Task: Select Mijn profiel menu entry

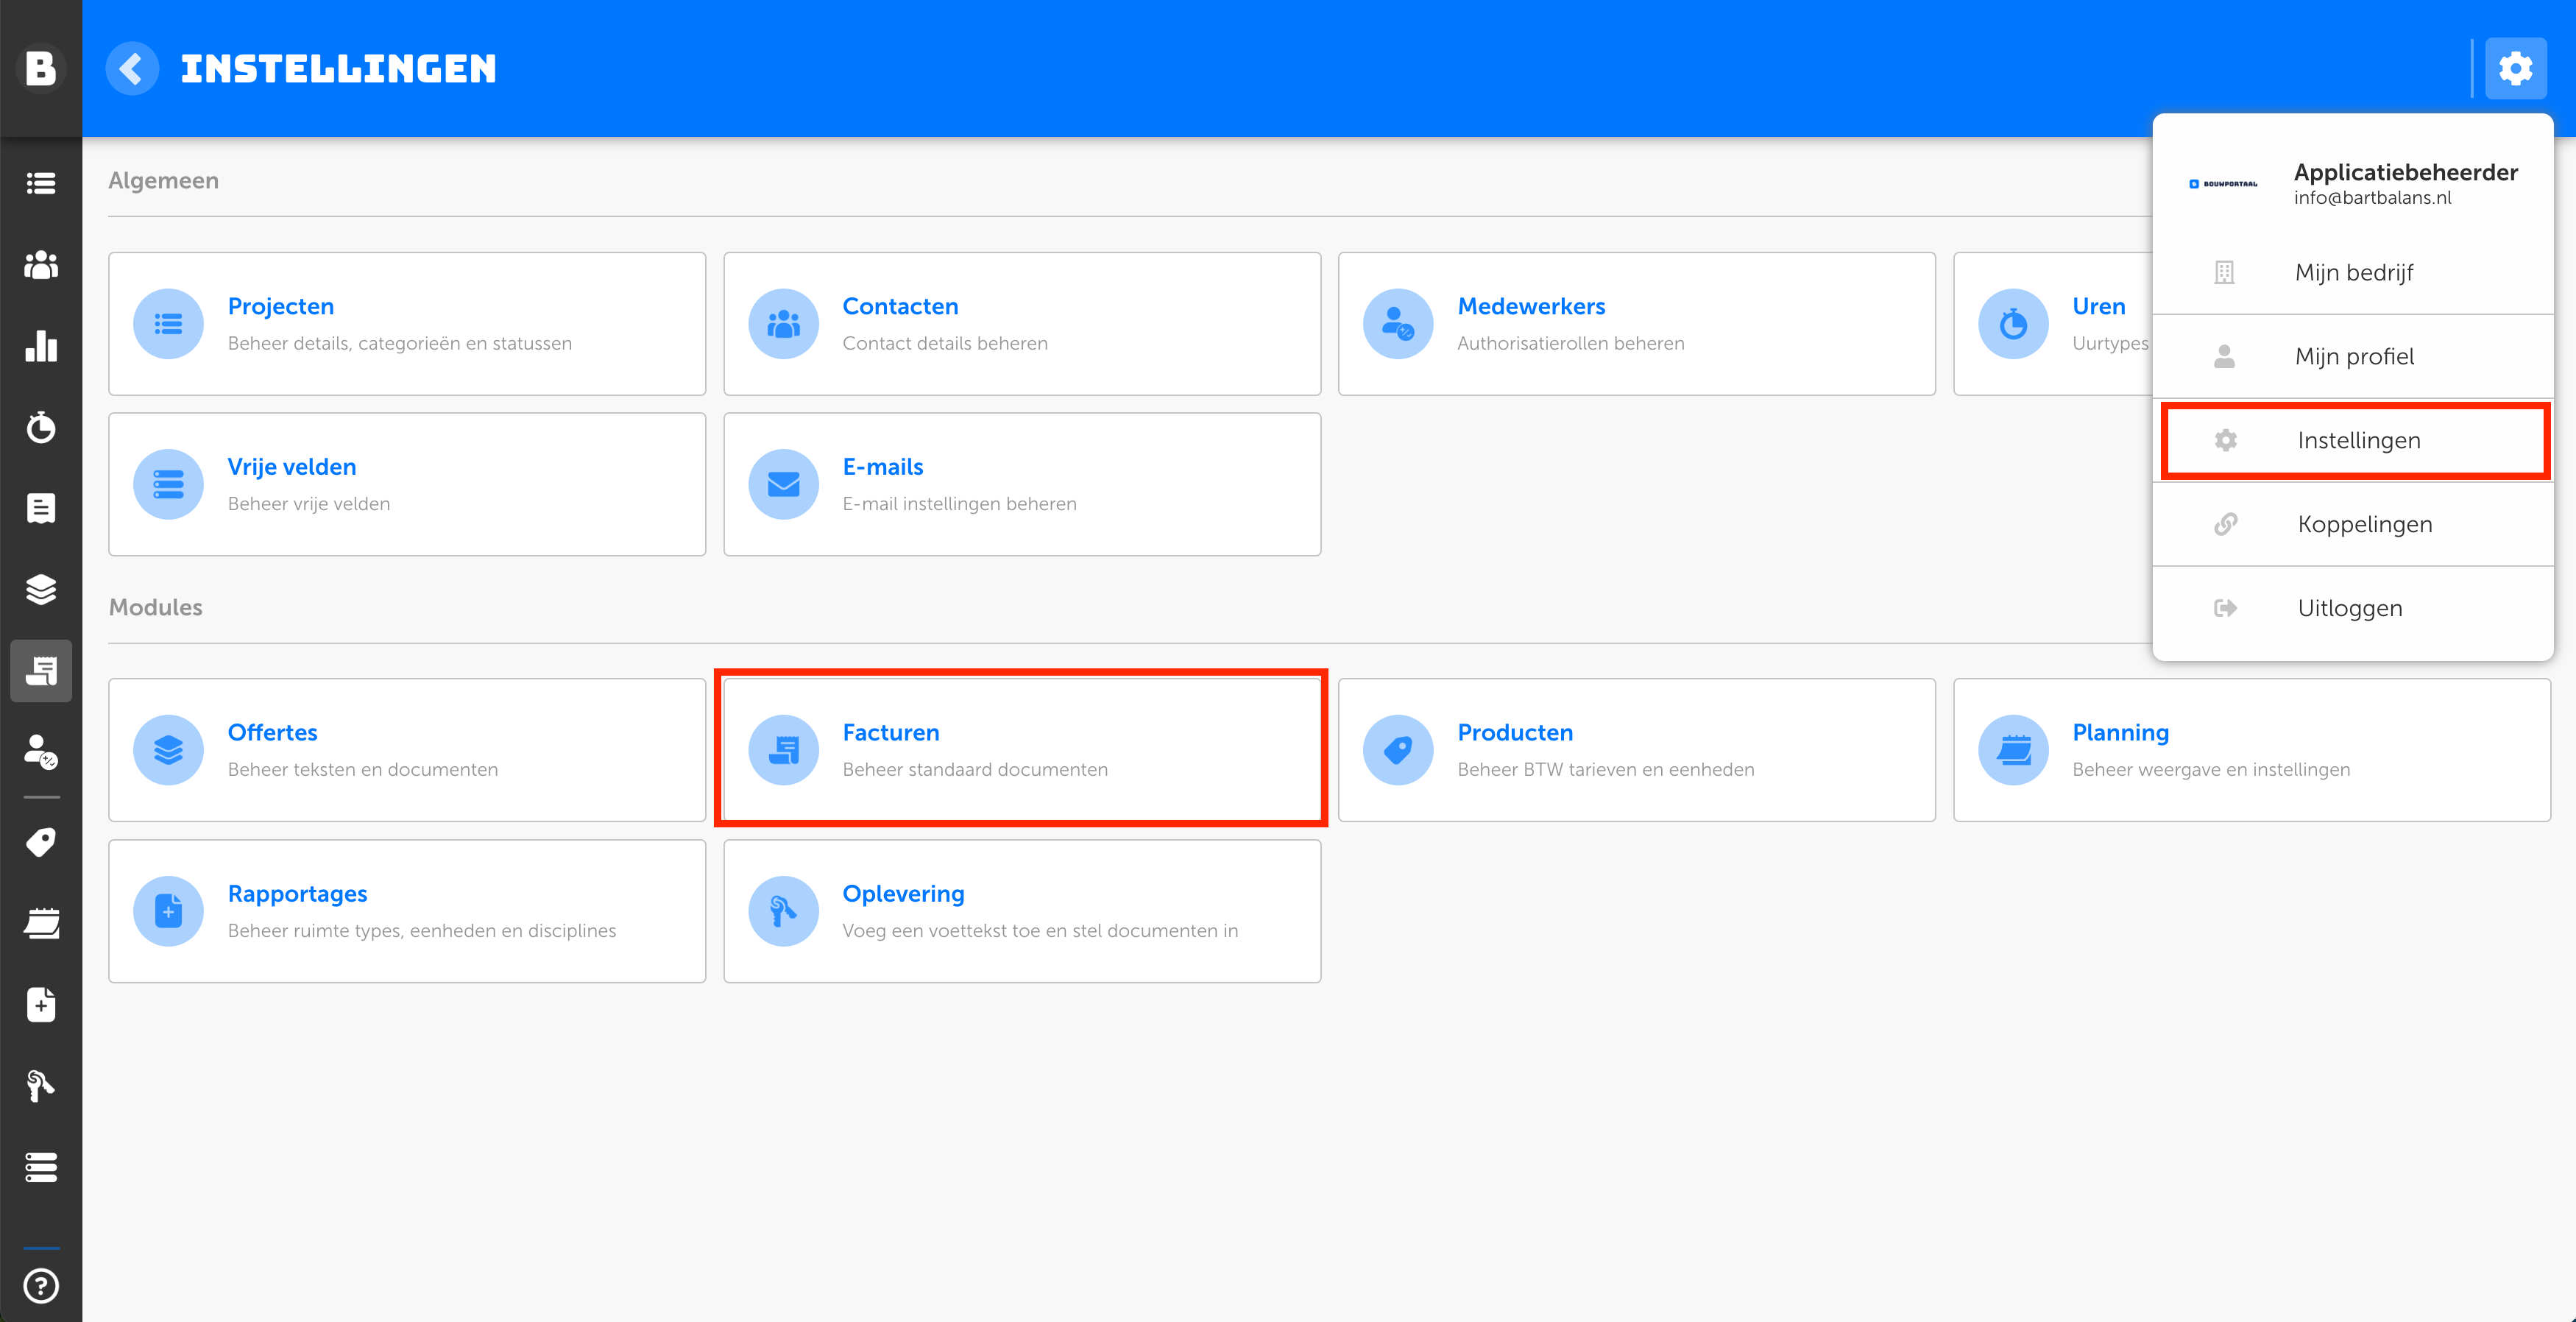Action: (2353, 356)
